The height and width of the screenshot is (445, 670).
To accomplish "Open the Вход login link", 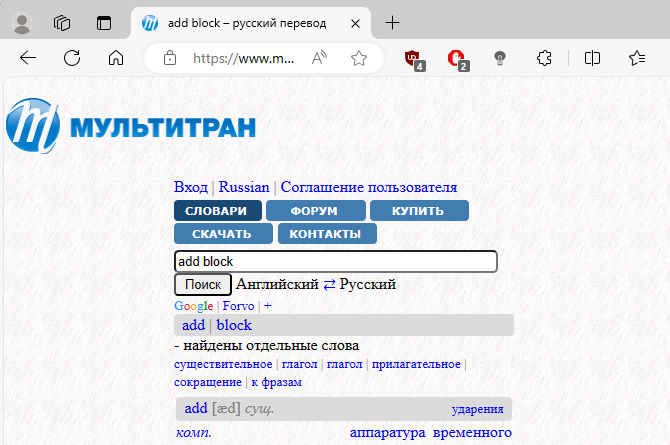I will point(191,187).
